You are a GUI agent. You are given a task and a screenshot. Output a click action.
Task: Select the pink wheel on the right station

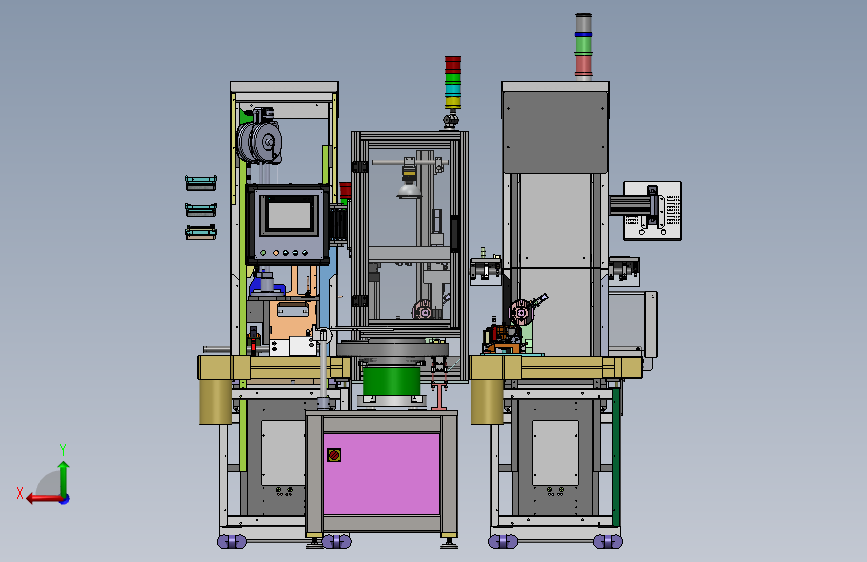click(x=520, y=313)
